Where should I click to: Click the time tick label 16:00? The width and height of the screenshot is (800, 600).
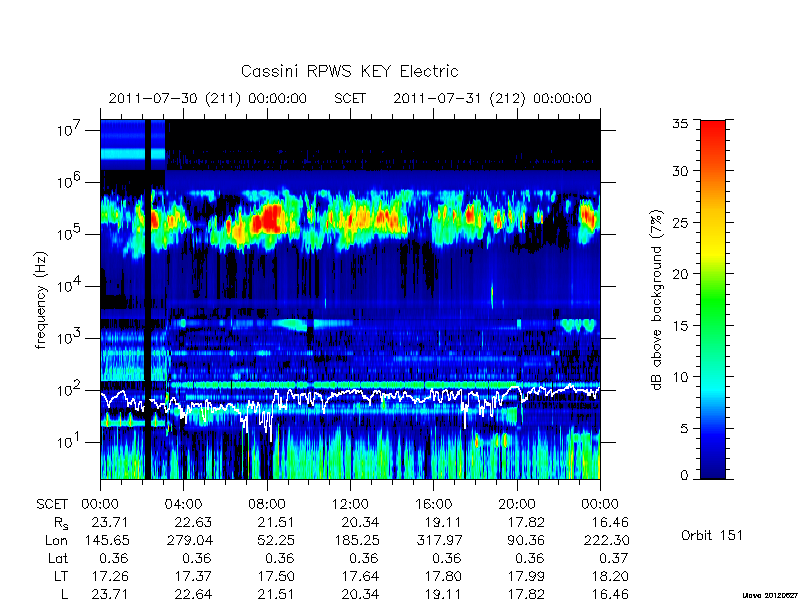pyautogui.click(x=433, y=505)
